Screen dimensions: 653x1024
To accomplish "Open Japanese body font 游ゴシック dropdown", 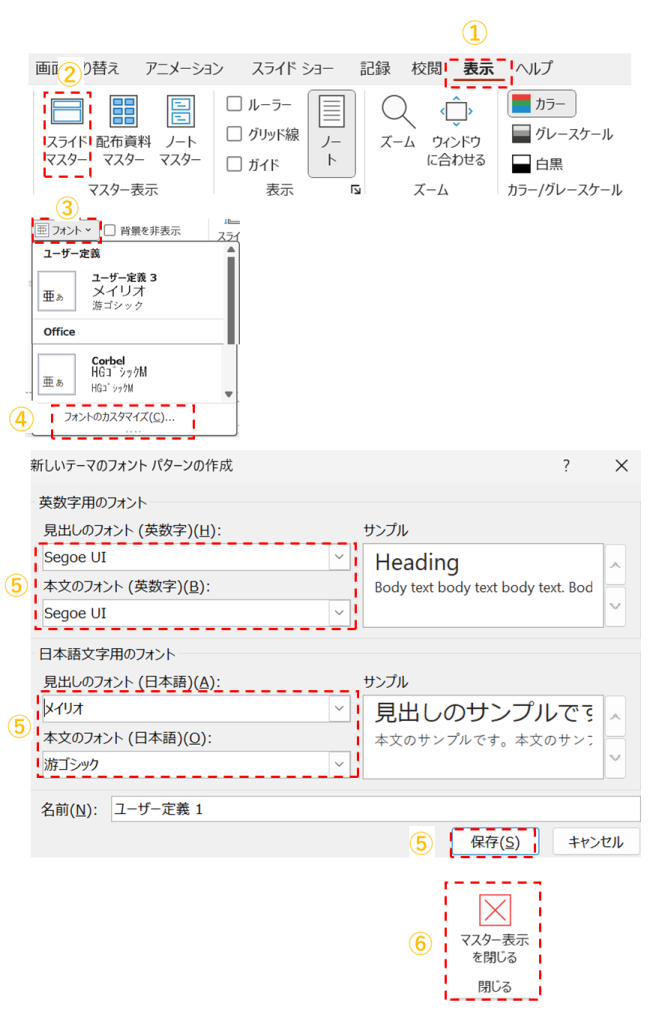I will [340, 764].
